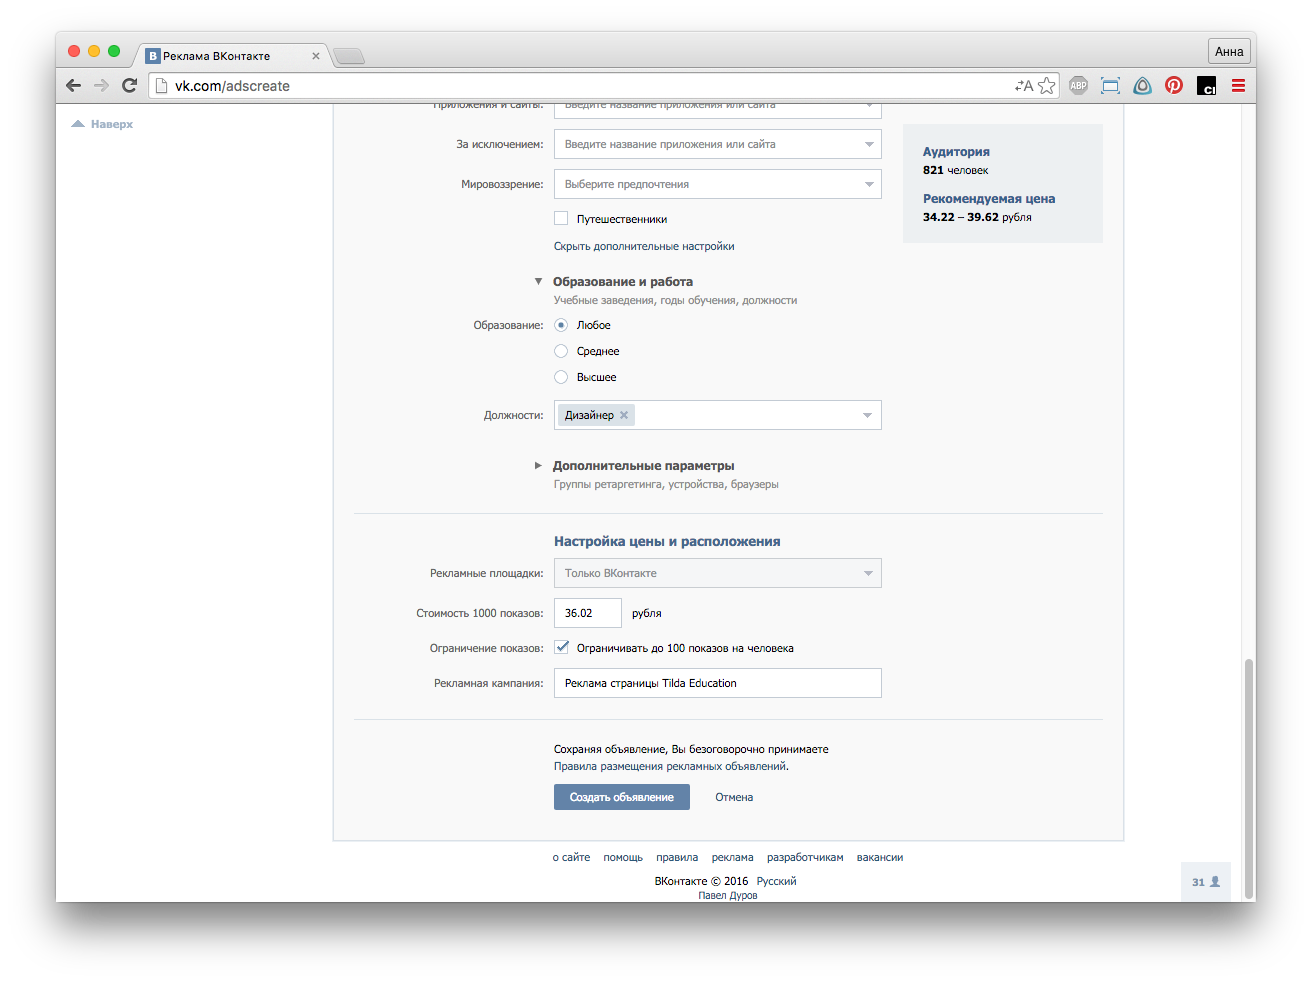Image resolution: width=1312 pixels, height=982 pixels.
Task: Click the cost per 1000 impressions field
Action: (587, 613)
